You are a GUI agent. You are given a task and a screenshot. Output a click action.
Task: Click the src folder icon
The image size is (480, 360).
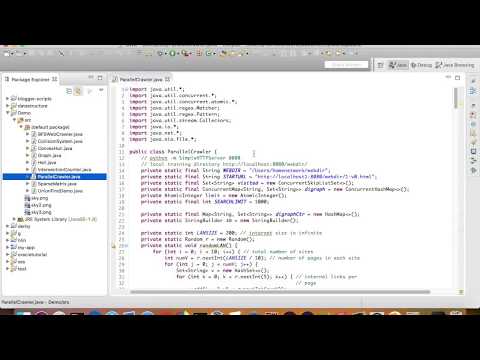[x=20, y=120]
